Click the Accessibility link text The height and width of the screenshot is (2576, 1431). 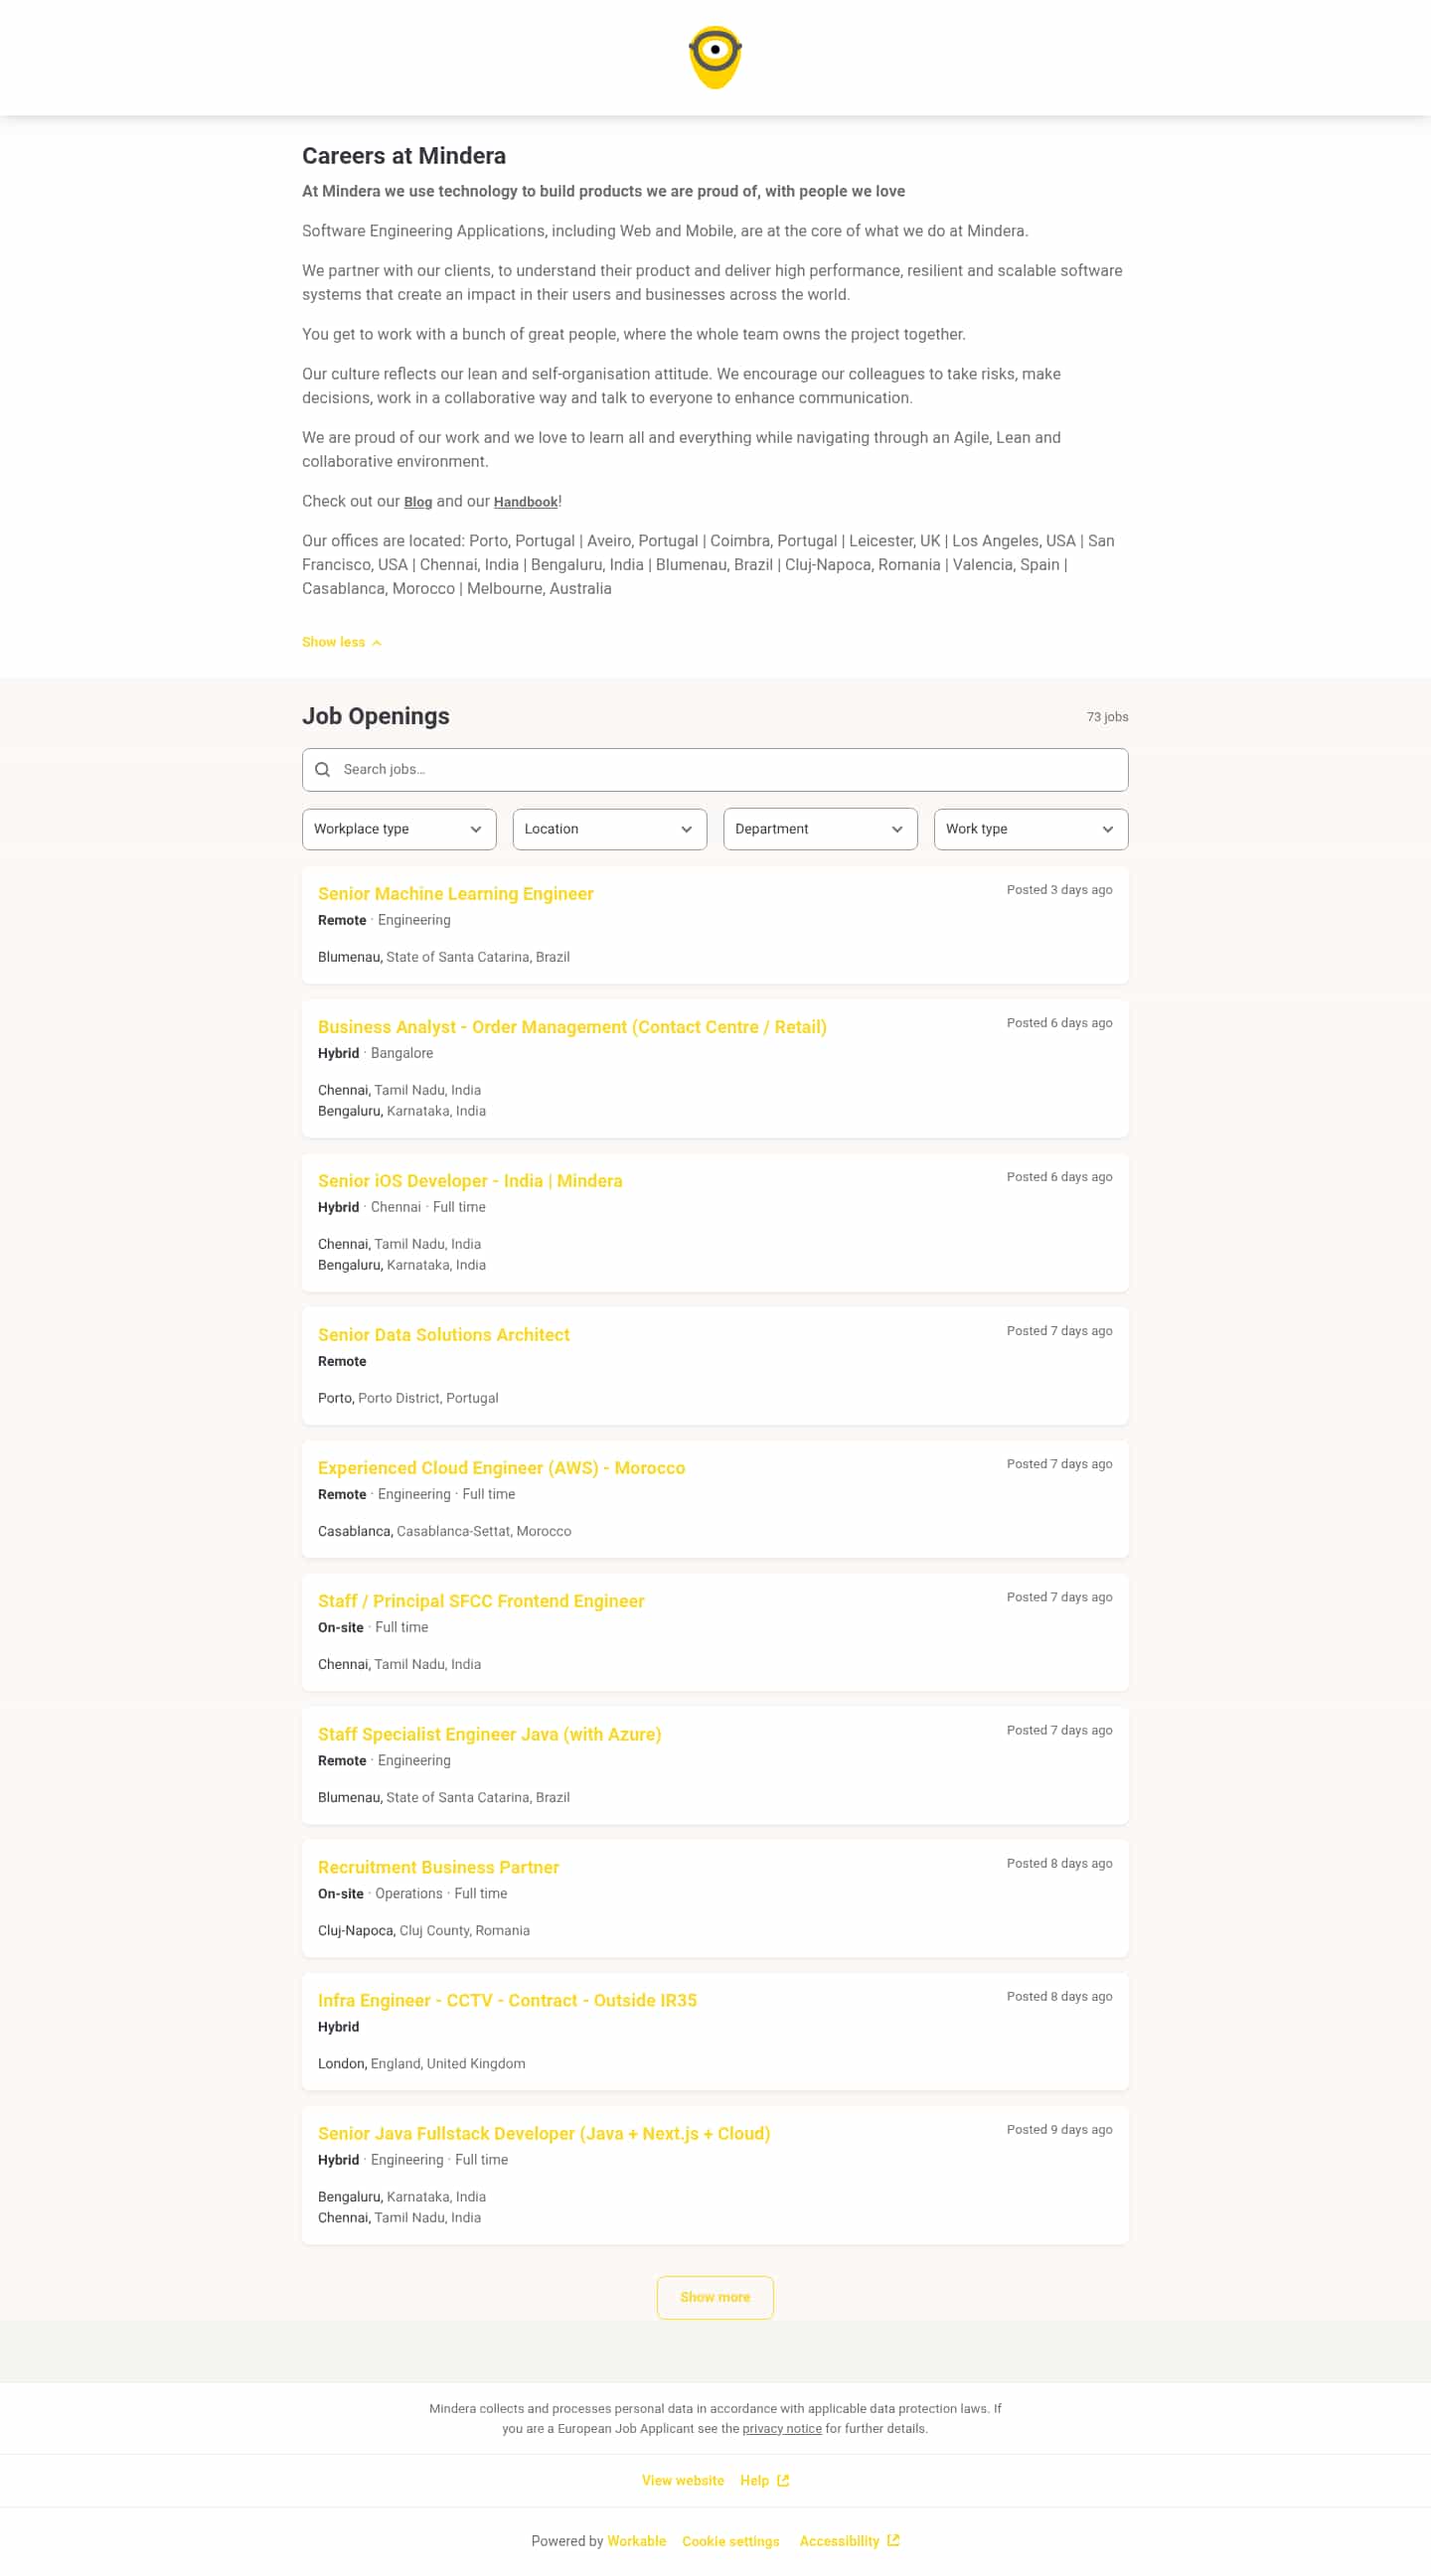(839, 2540)
